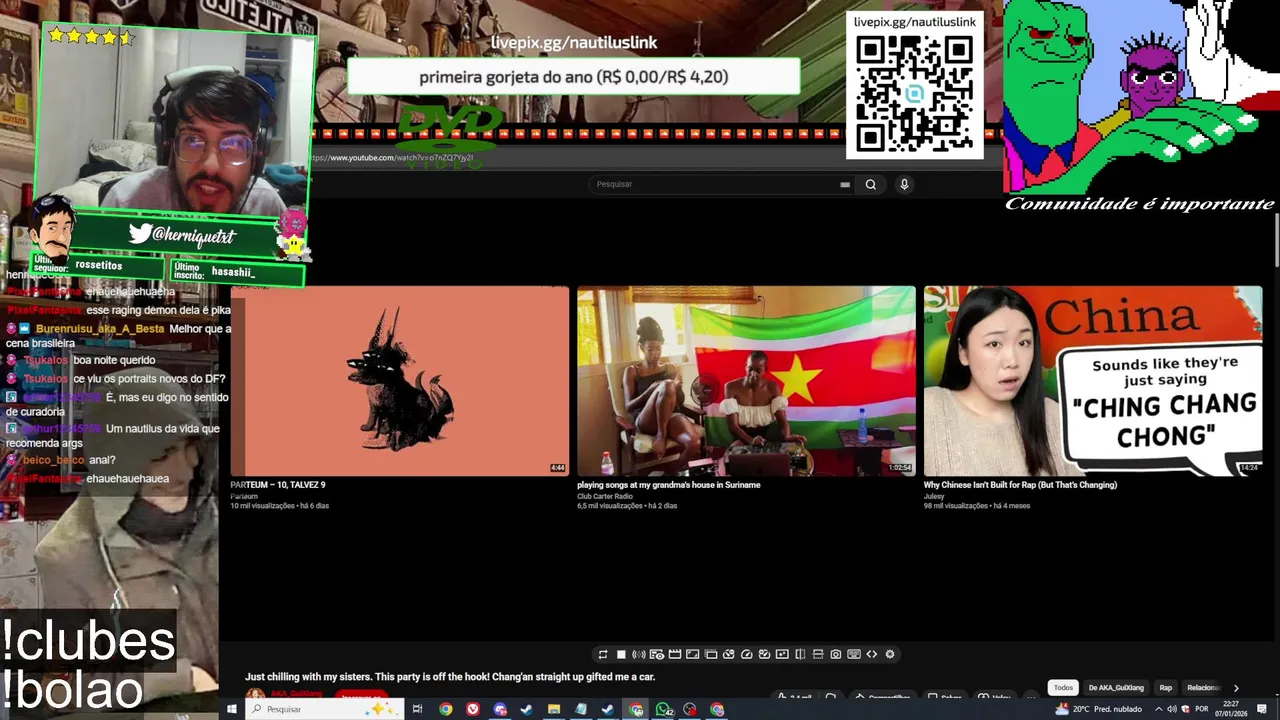Click the plain speedometer speed icon

(x=747, y=654)
